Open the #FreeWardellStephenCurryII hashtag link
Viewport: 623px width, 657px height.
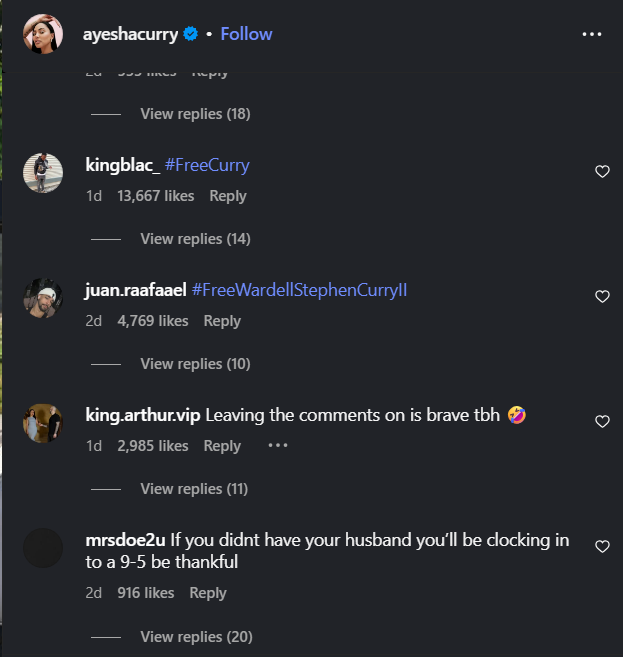click(299, 290)
